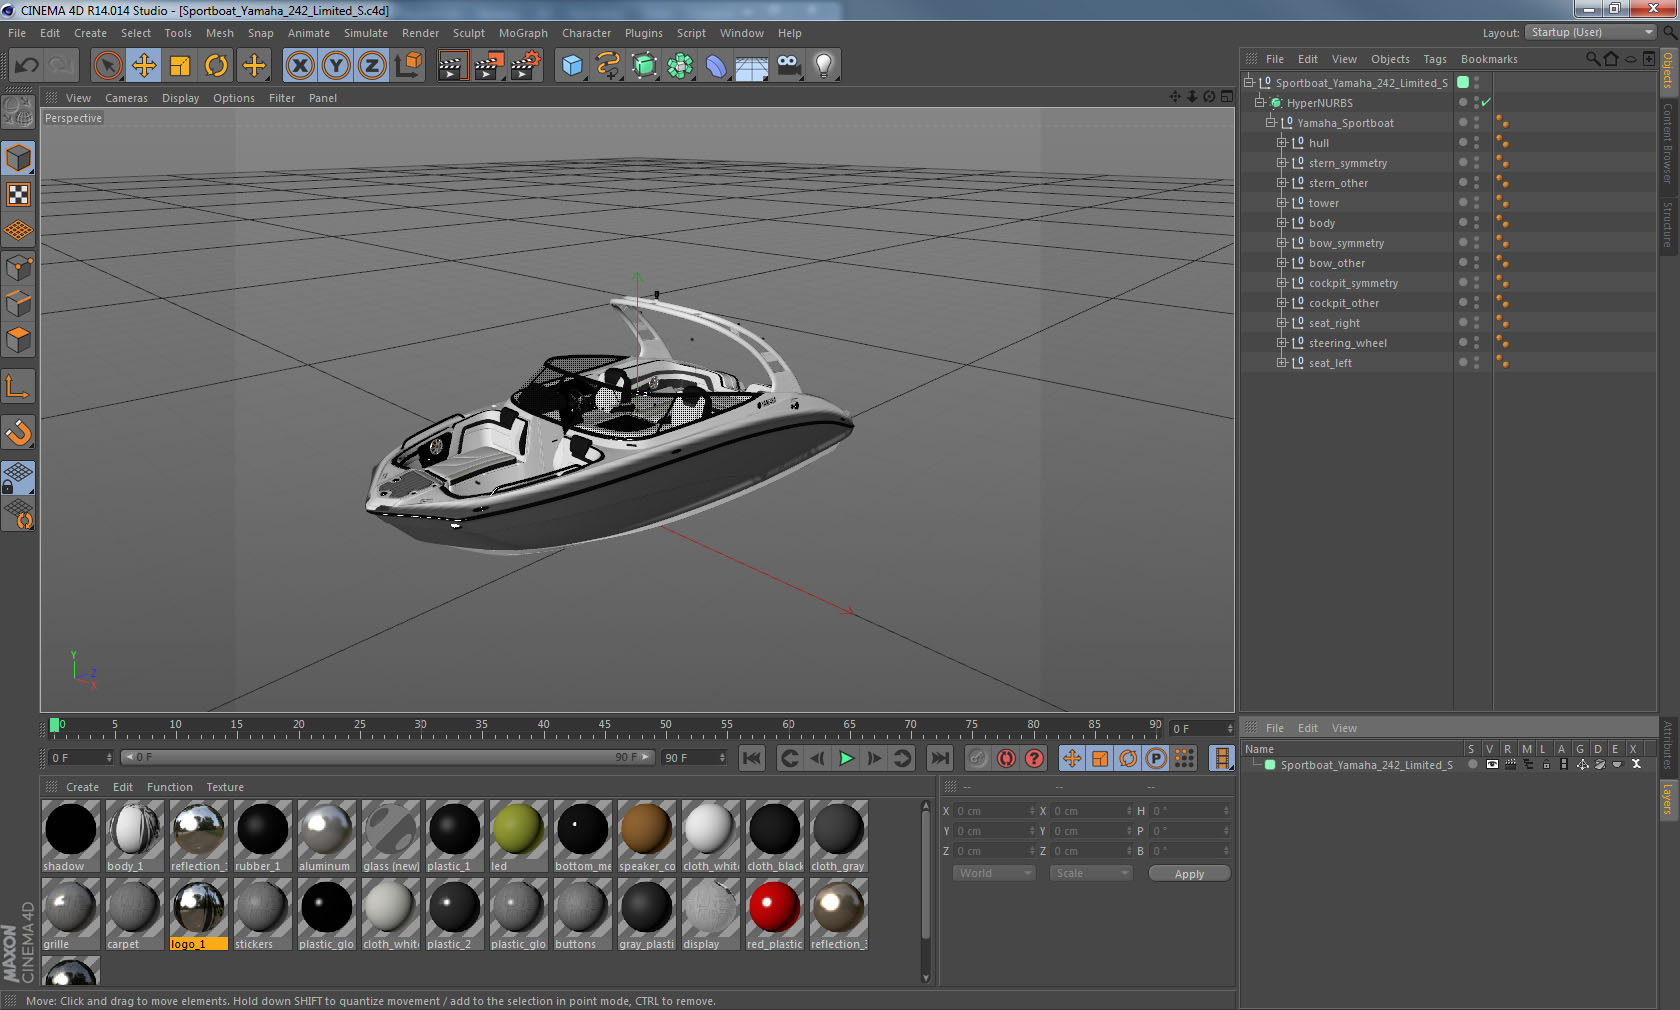This screenshot has height=1010, width=1680.
Task: Click the Apply button
Action: [x=1189, y=873]
